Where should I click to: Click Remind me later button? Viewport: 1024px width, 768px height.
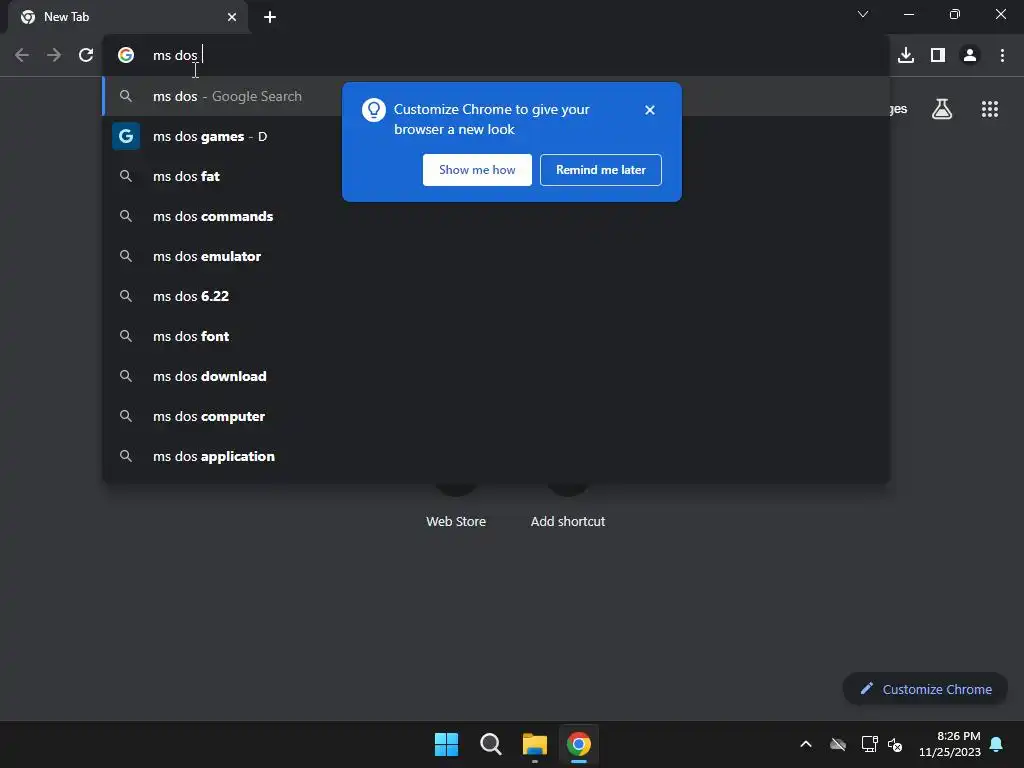pyautogui.click(x=601, y=170)
